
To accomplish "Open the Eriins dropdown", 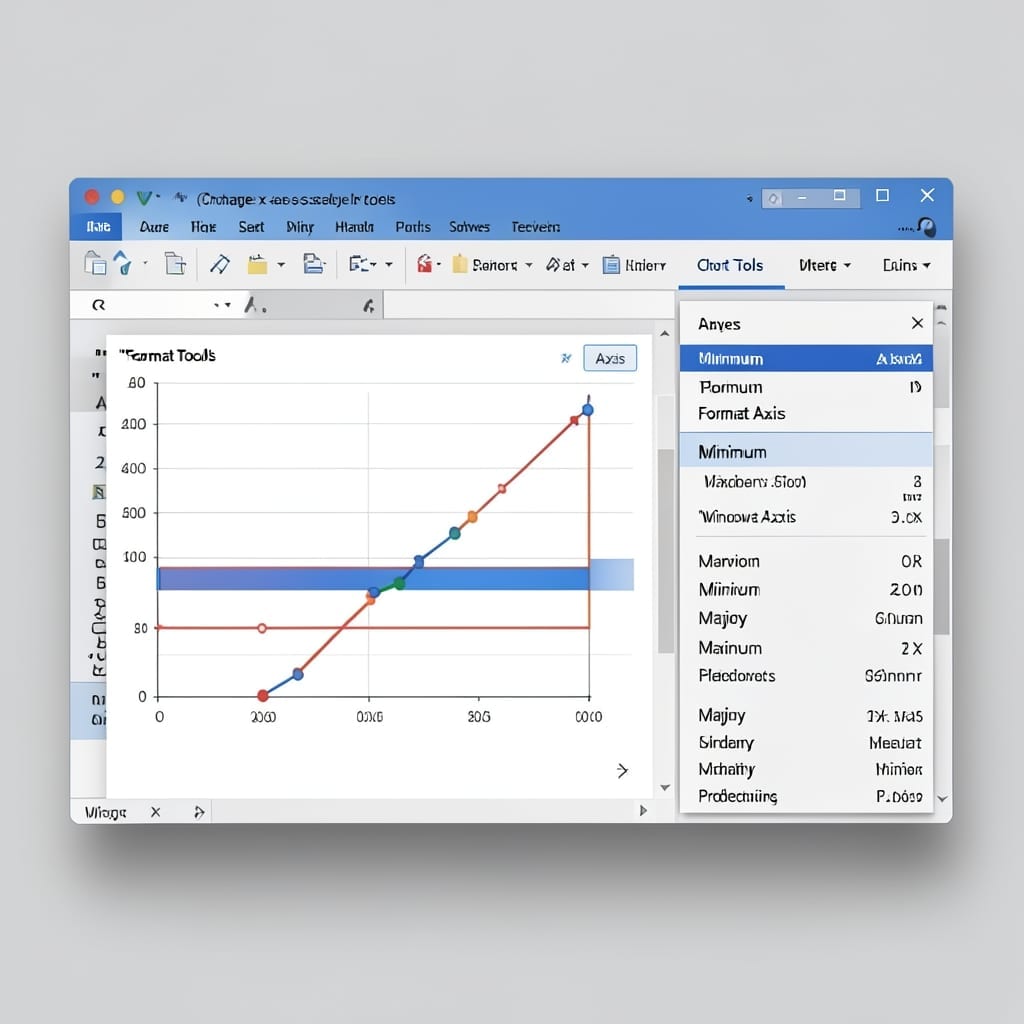I will 926,265.
